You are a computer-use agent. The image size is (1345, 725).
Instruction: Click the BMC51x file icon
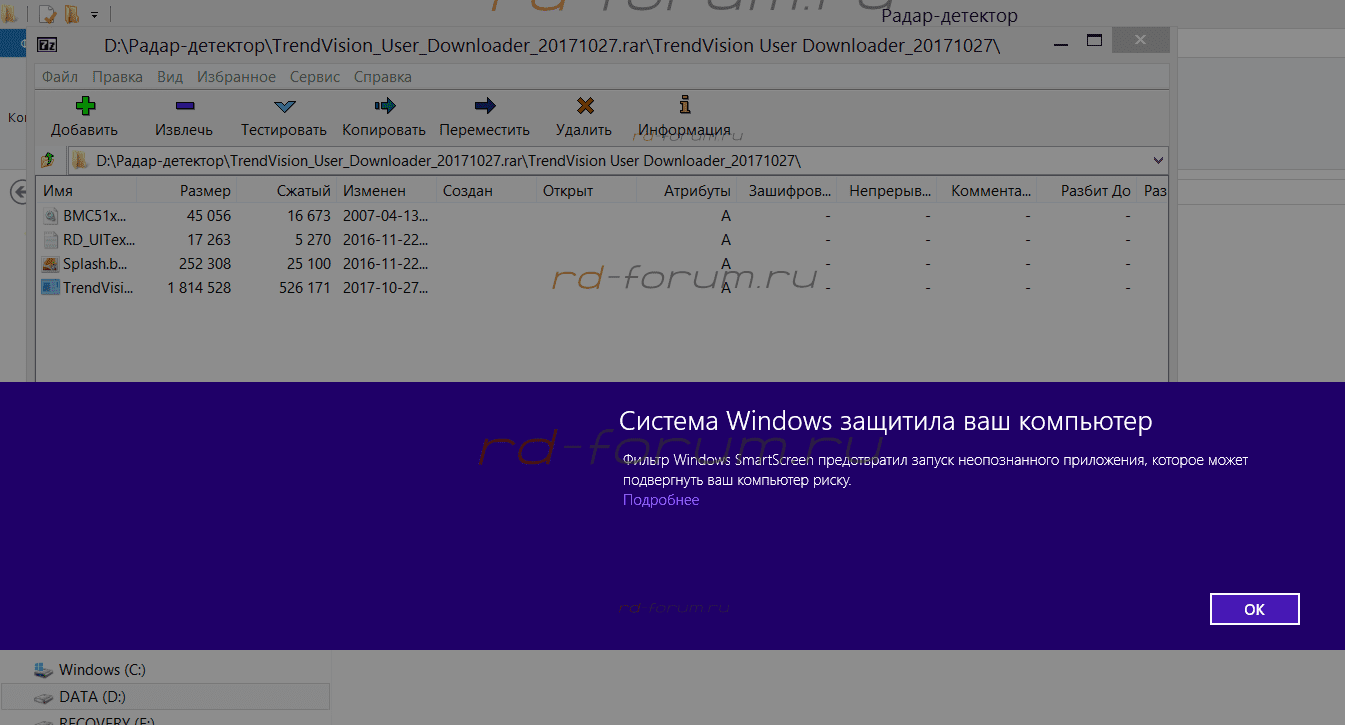pyautogui.click(x=52, y=216)
